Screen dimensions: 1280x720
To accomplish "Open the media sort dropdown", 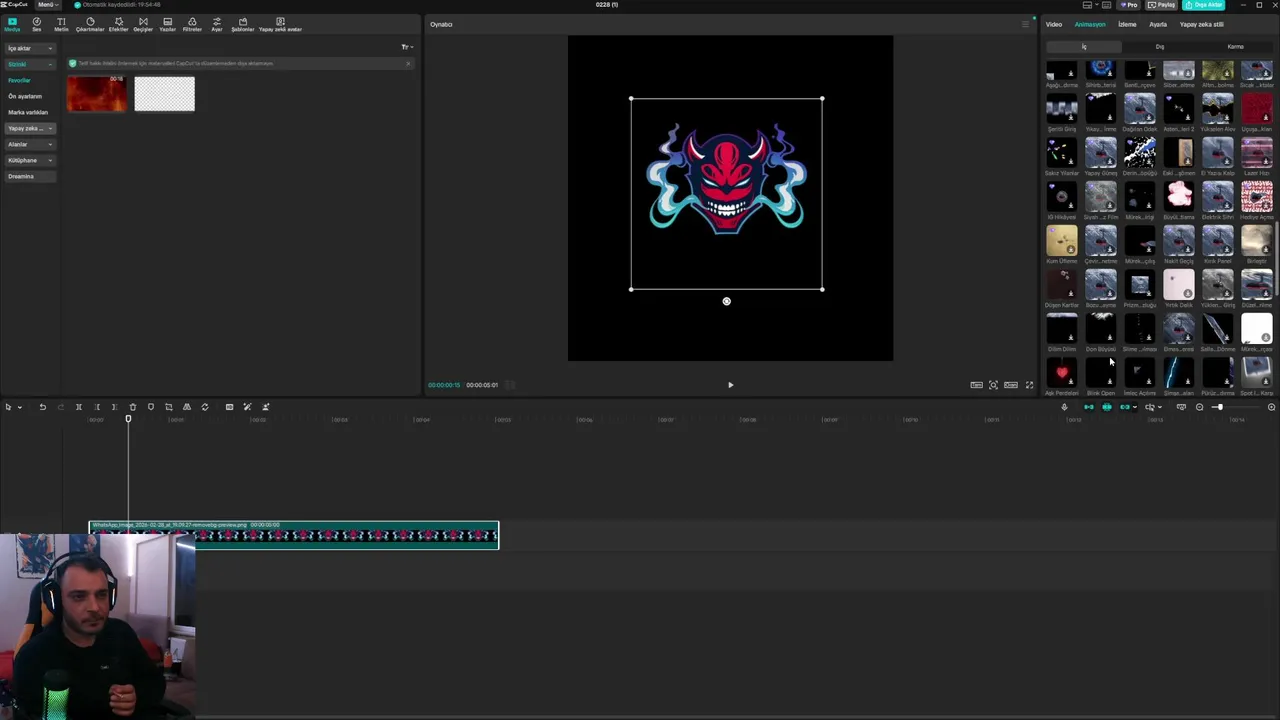I will (406, 47).
